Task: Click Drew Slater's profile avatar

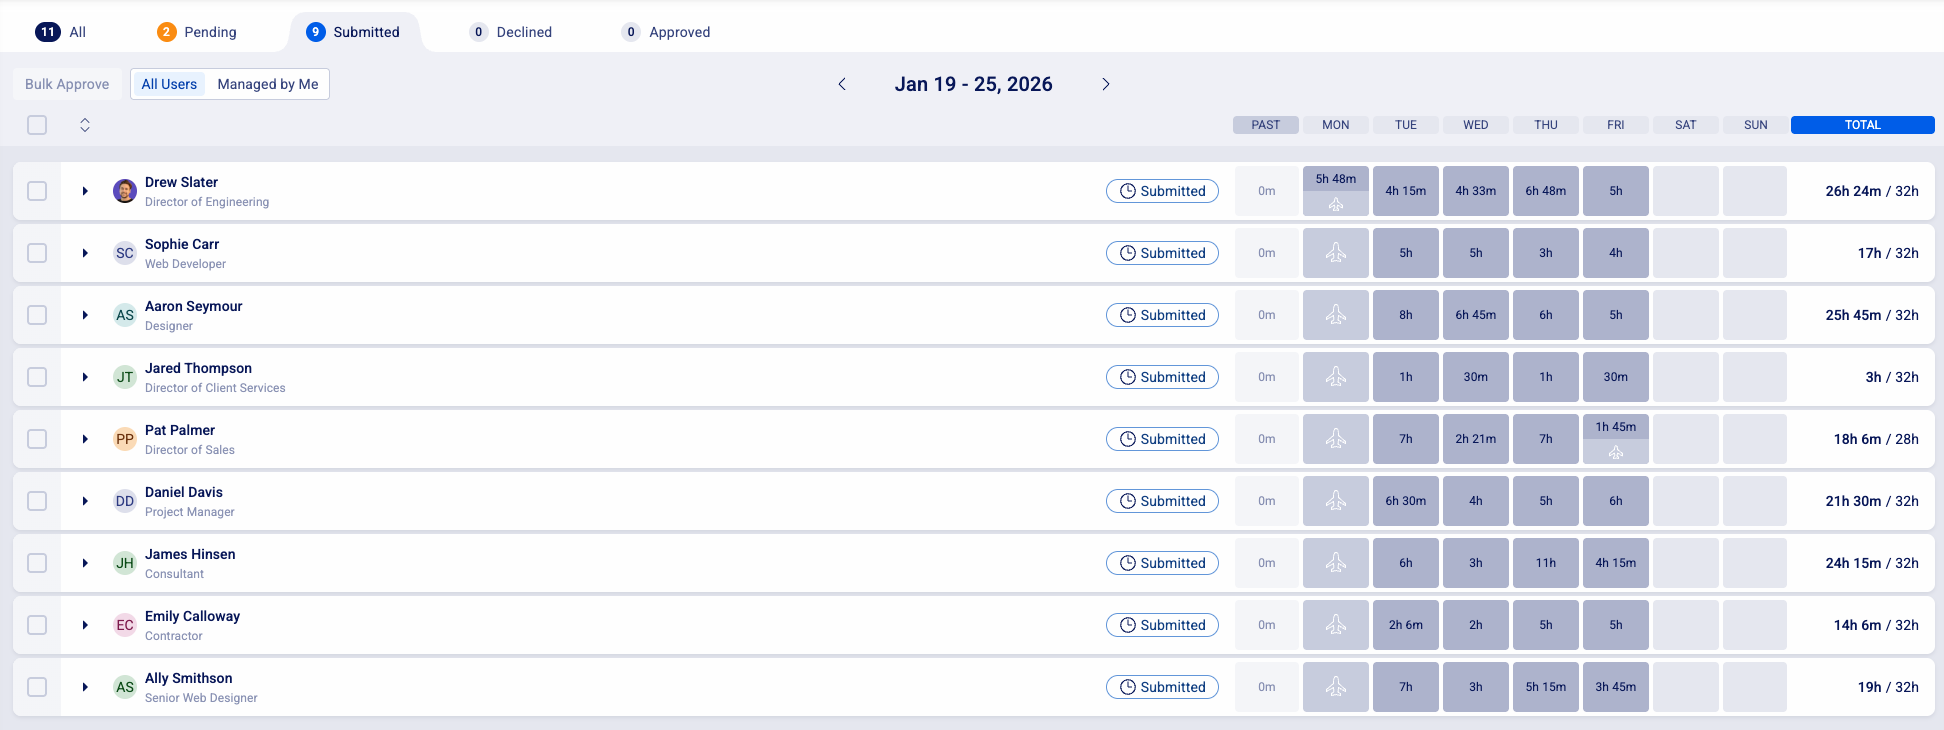Action: point(125,191)
